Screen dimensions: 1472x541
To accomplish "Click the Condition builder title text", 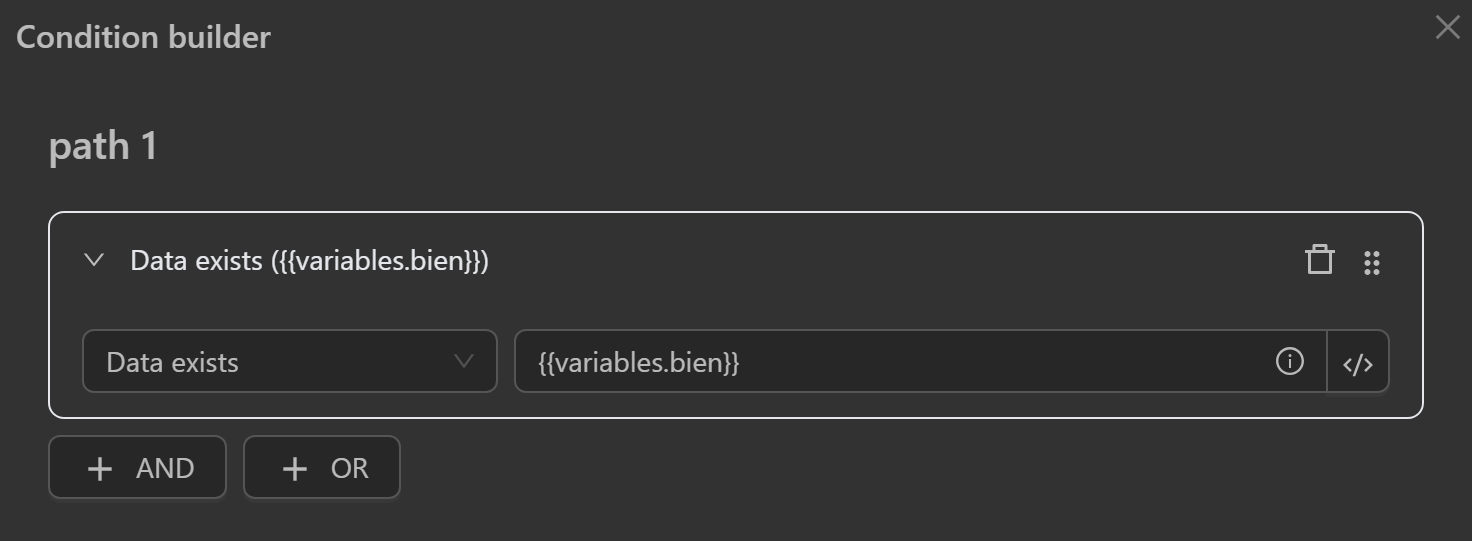I will tap(143, 37).
